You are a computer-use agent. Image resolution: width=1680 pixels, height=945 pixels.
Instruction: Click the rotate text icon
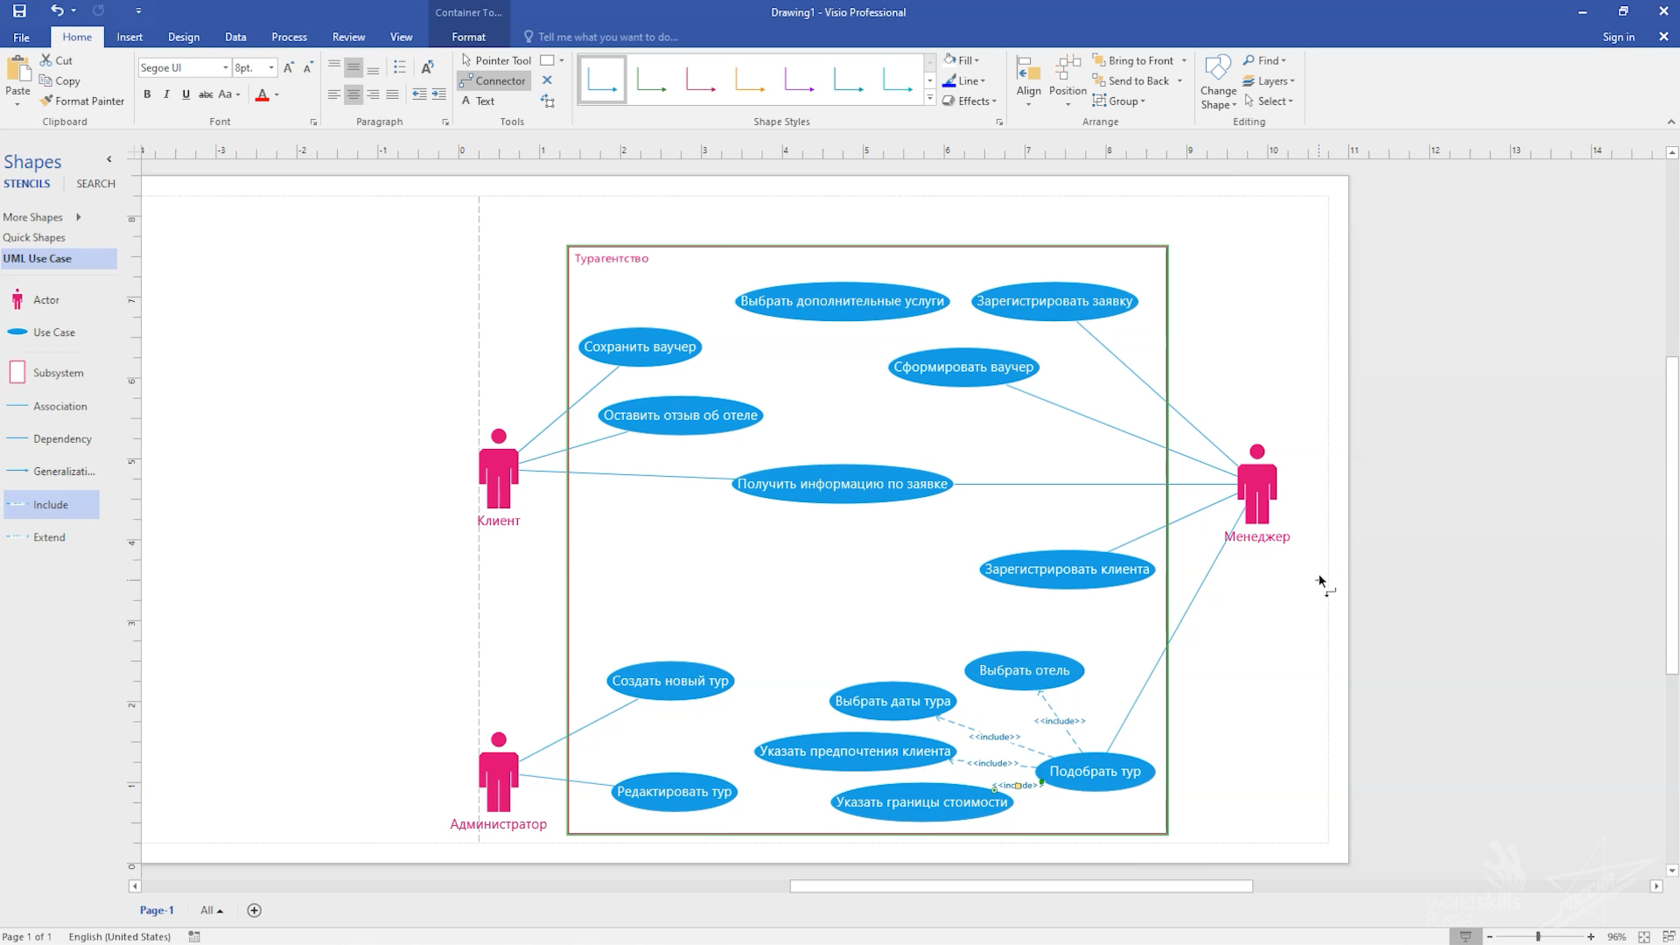coord(428,67)
